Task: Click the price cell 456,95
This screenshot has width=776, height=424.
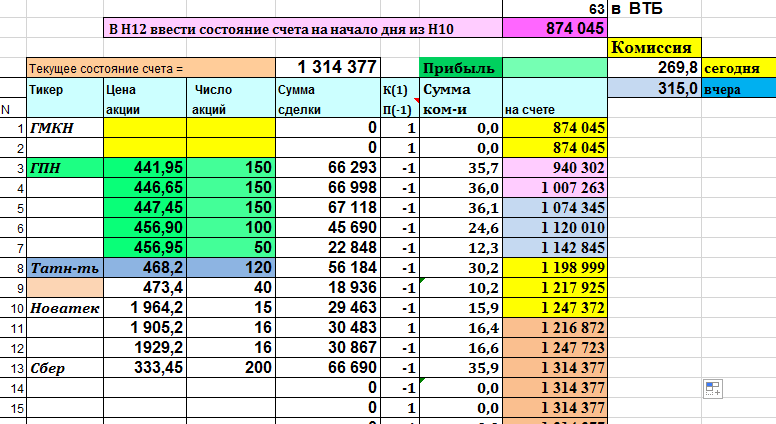Action: coord(145,248)
